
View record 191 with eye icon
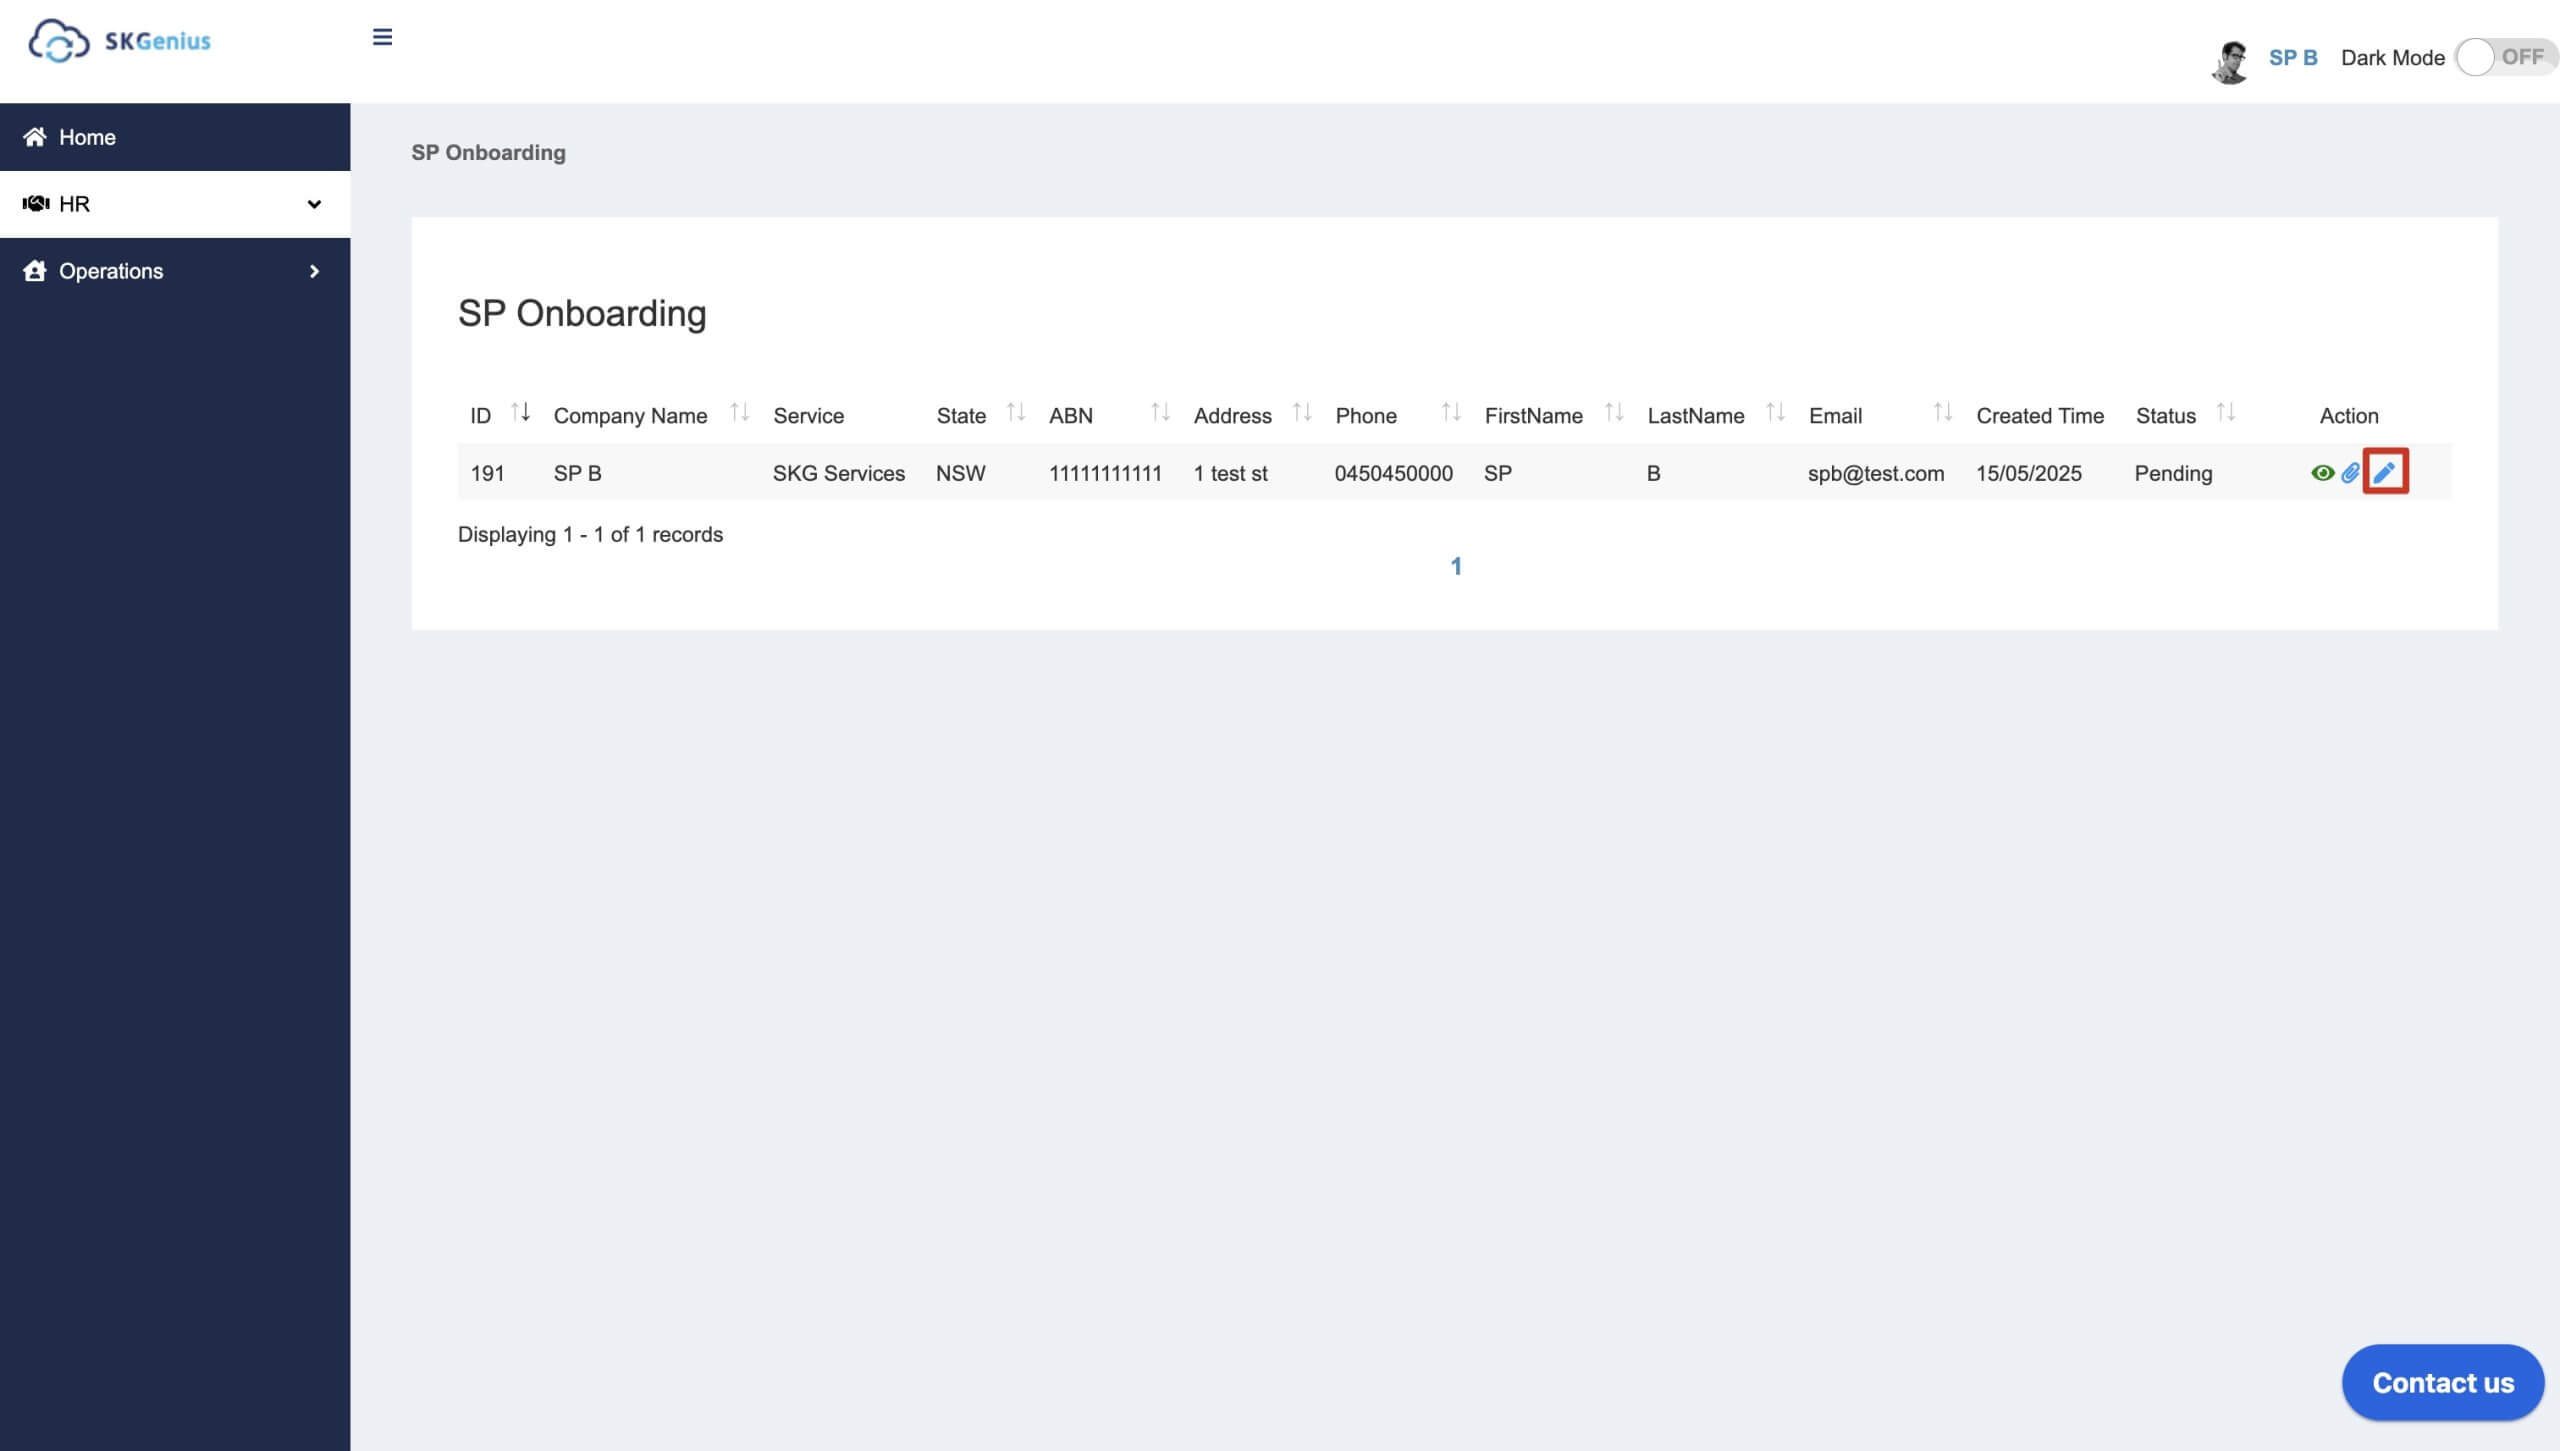tap(2322, 473)
